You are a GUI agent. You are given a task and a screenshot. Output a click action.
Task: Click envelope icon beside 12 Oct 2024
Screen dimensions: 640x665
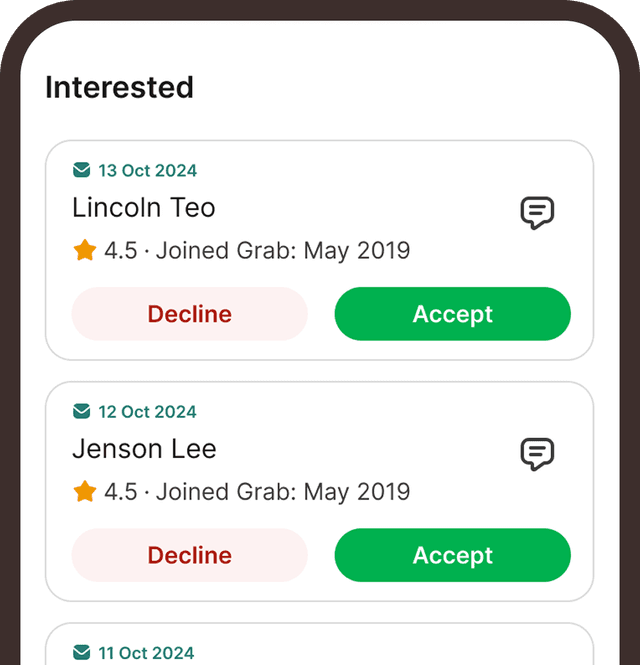82,411
